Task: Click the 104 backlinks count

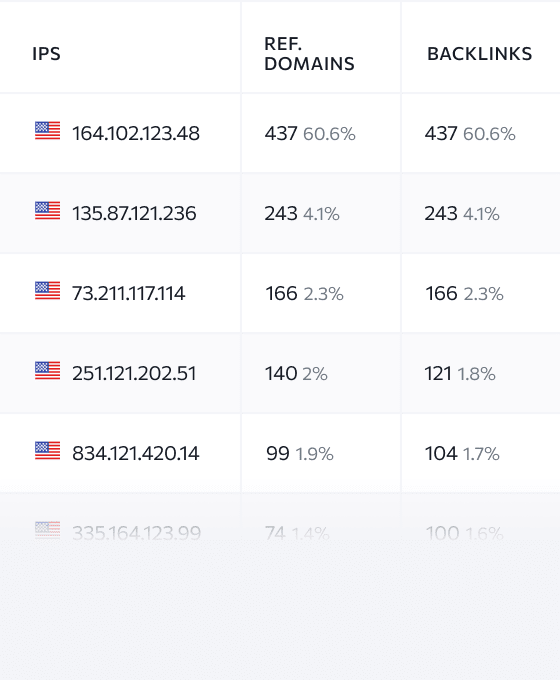Action: [441, 454]
